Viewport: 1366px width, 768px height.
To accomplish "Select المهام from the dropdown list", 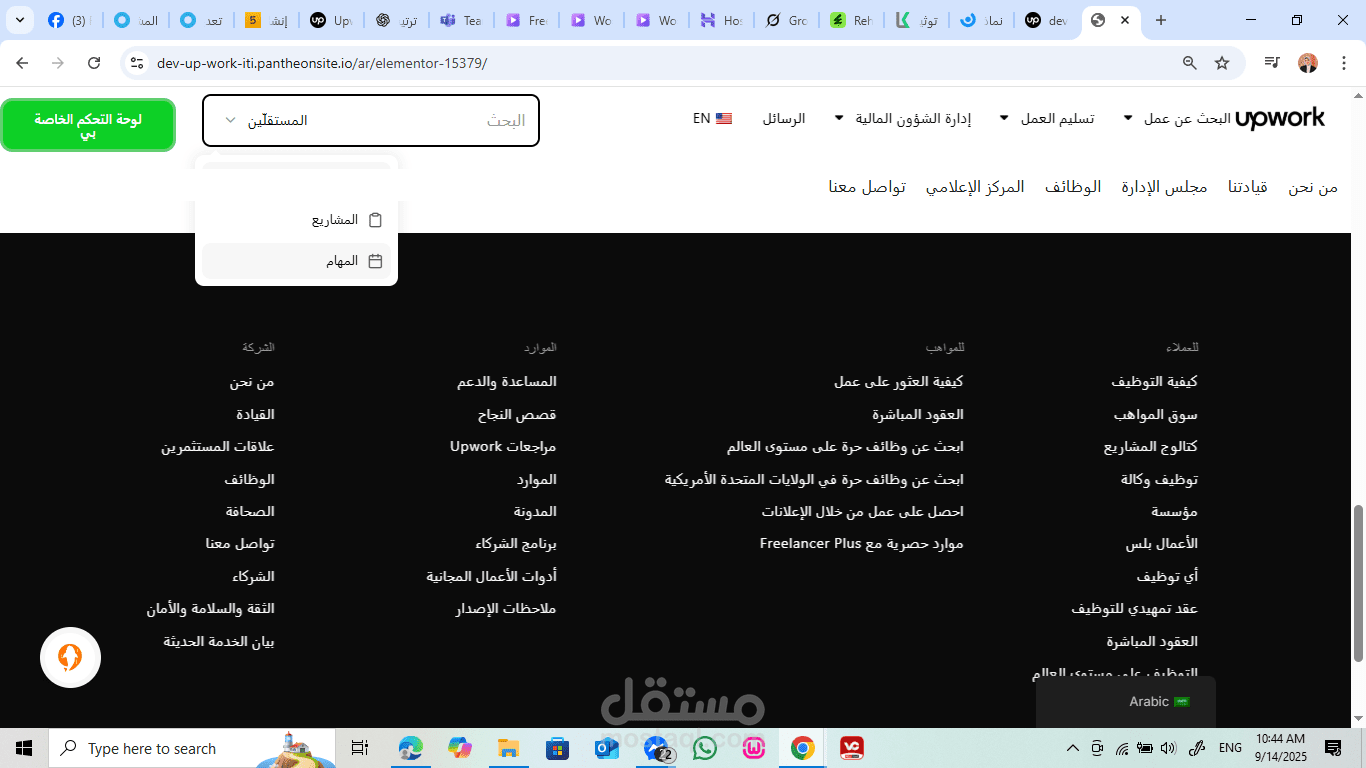I will (x=296, y=261).
